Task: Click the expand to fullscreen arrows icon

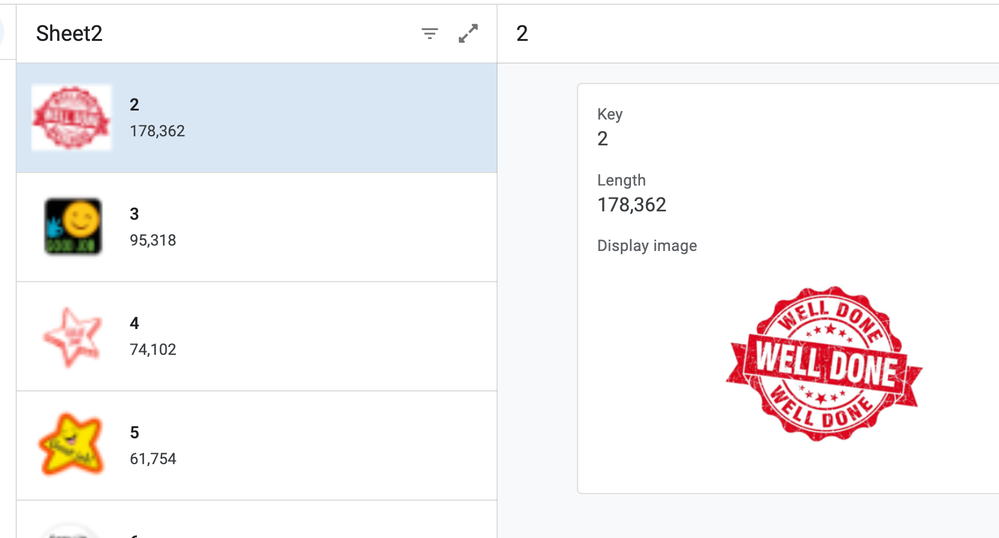Action: point(468,34)
